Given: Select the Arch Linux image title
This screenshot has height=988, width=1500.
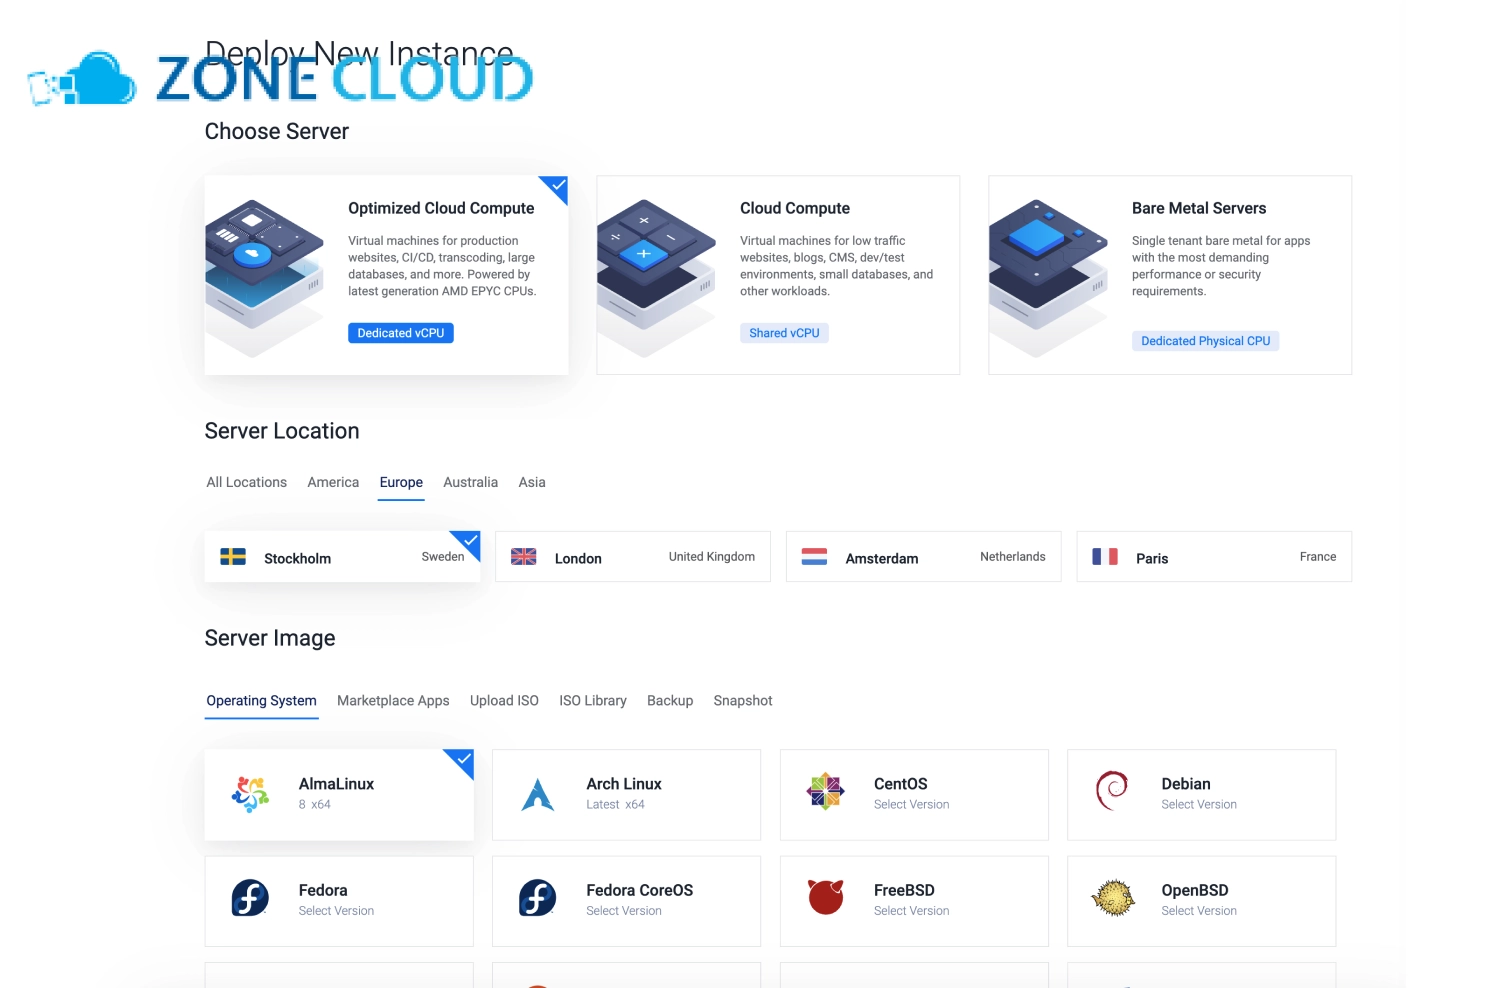Looking at the screenshot, I should pos(624,784).
